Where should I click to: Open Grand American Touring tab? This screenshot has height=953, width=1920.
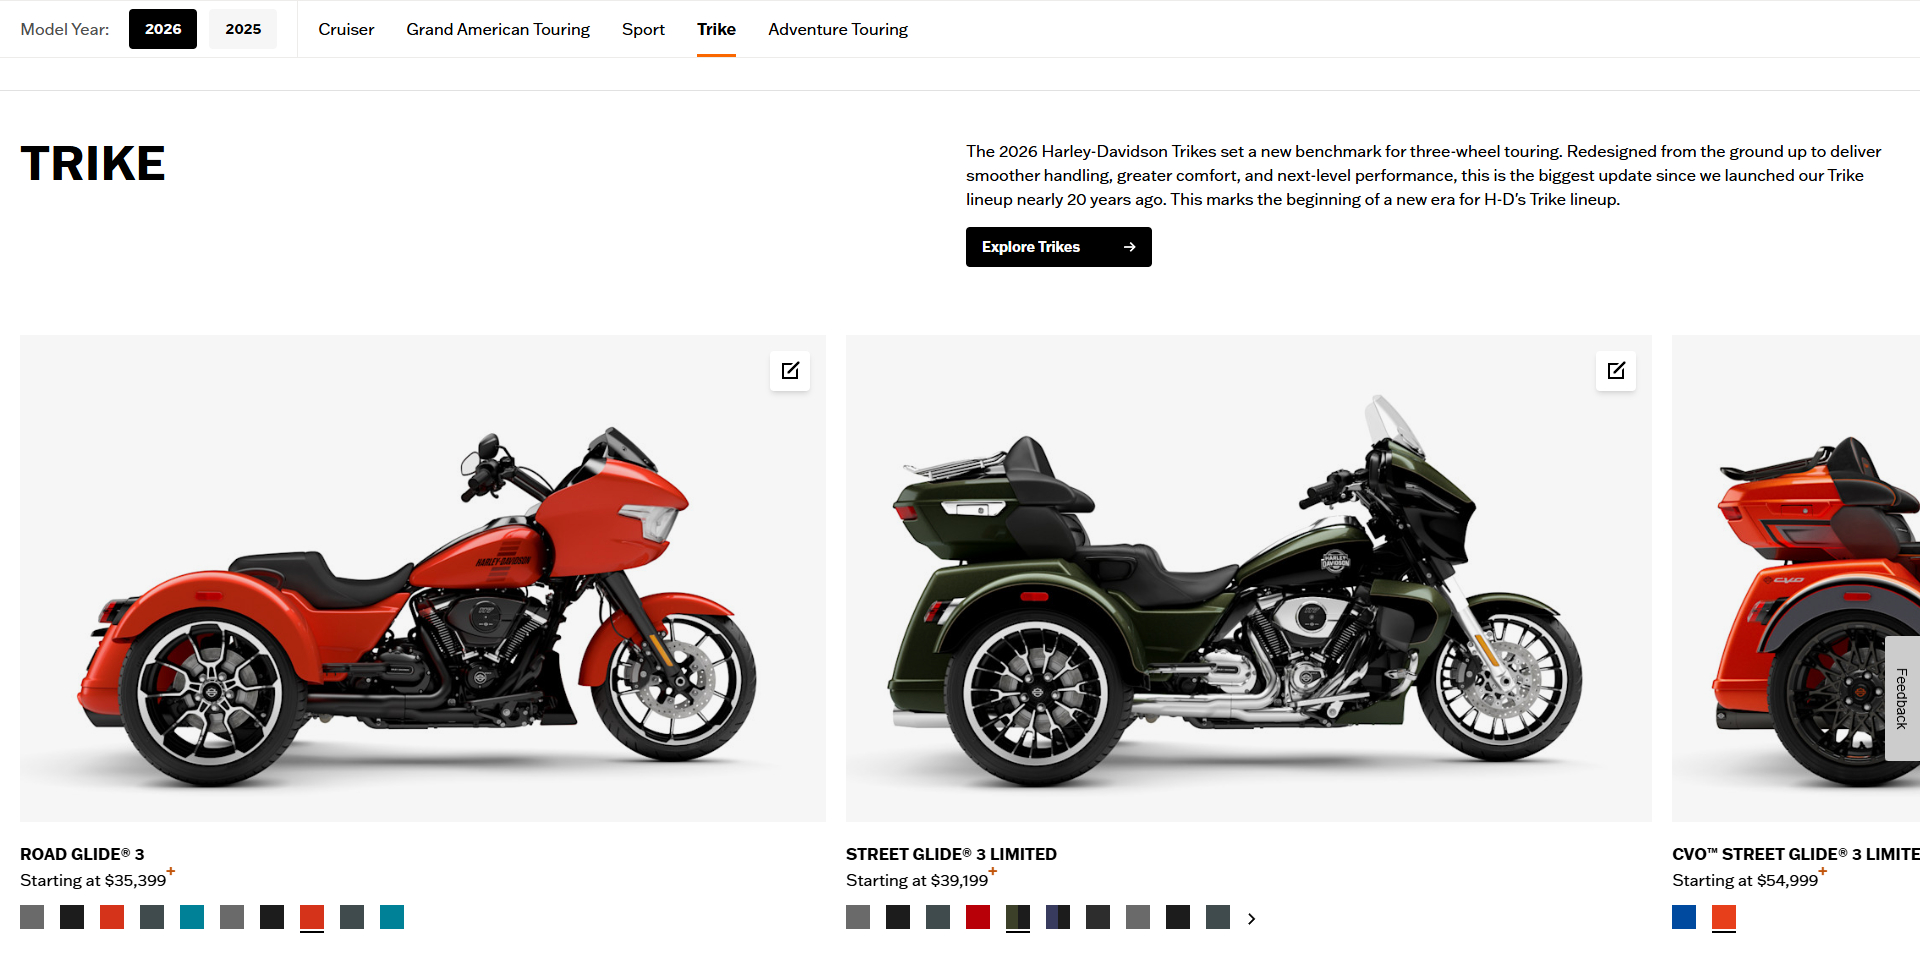click(x=498, y=29)
